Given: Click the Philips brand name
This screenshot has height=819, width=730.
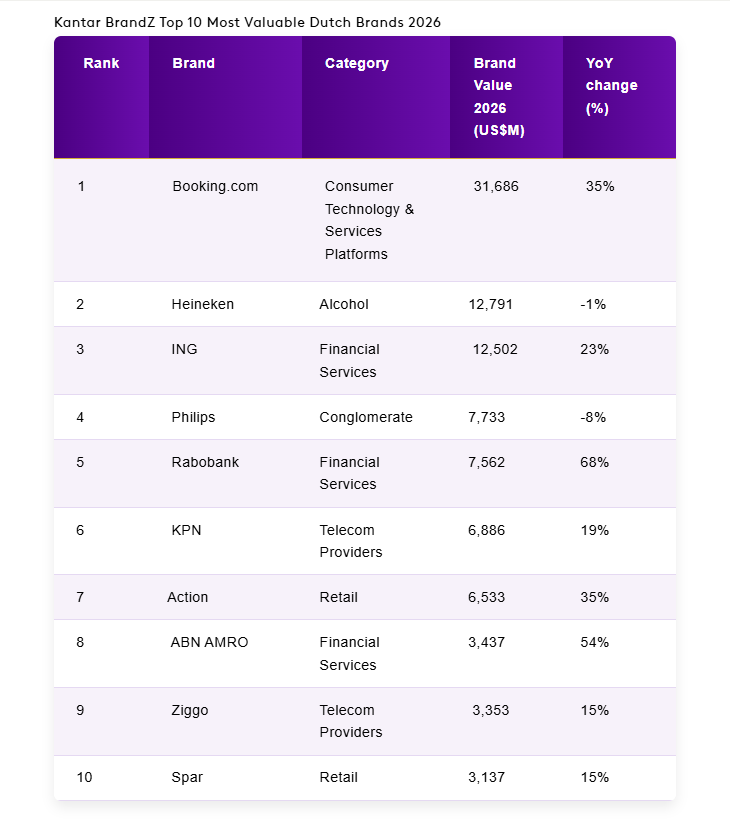Looking at the screenshot, I should click(x=193, y=417).
